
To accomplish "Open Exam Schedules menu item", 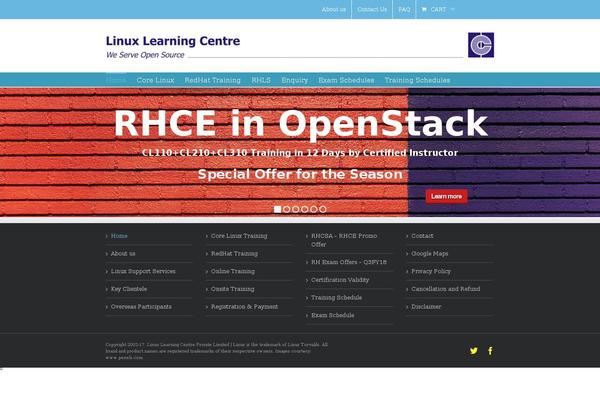I will (346, 80).
